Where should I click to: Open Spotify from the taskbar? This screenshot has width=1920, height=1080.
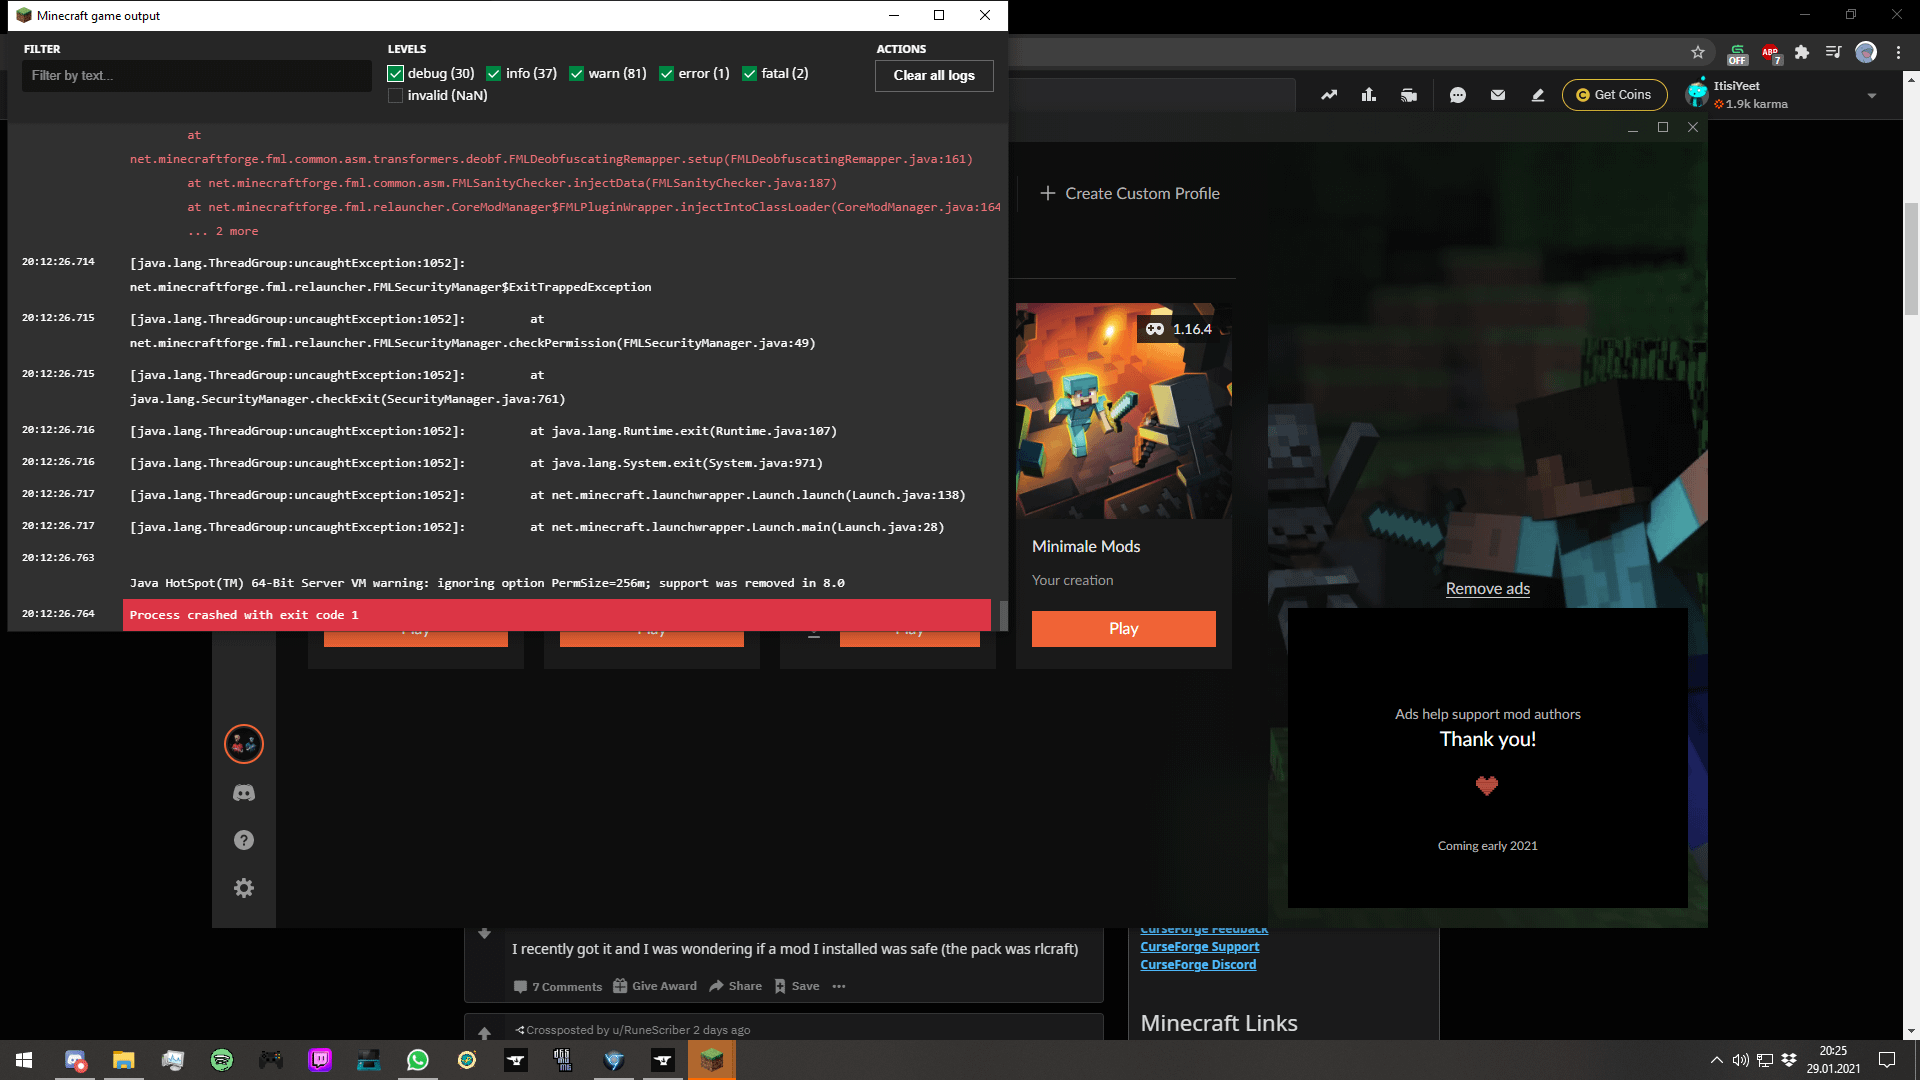pyautogui.click(x=222, y=1060)
